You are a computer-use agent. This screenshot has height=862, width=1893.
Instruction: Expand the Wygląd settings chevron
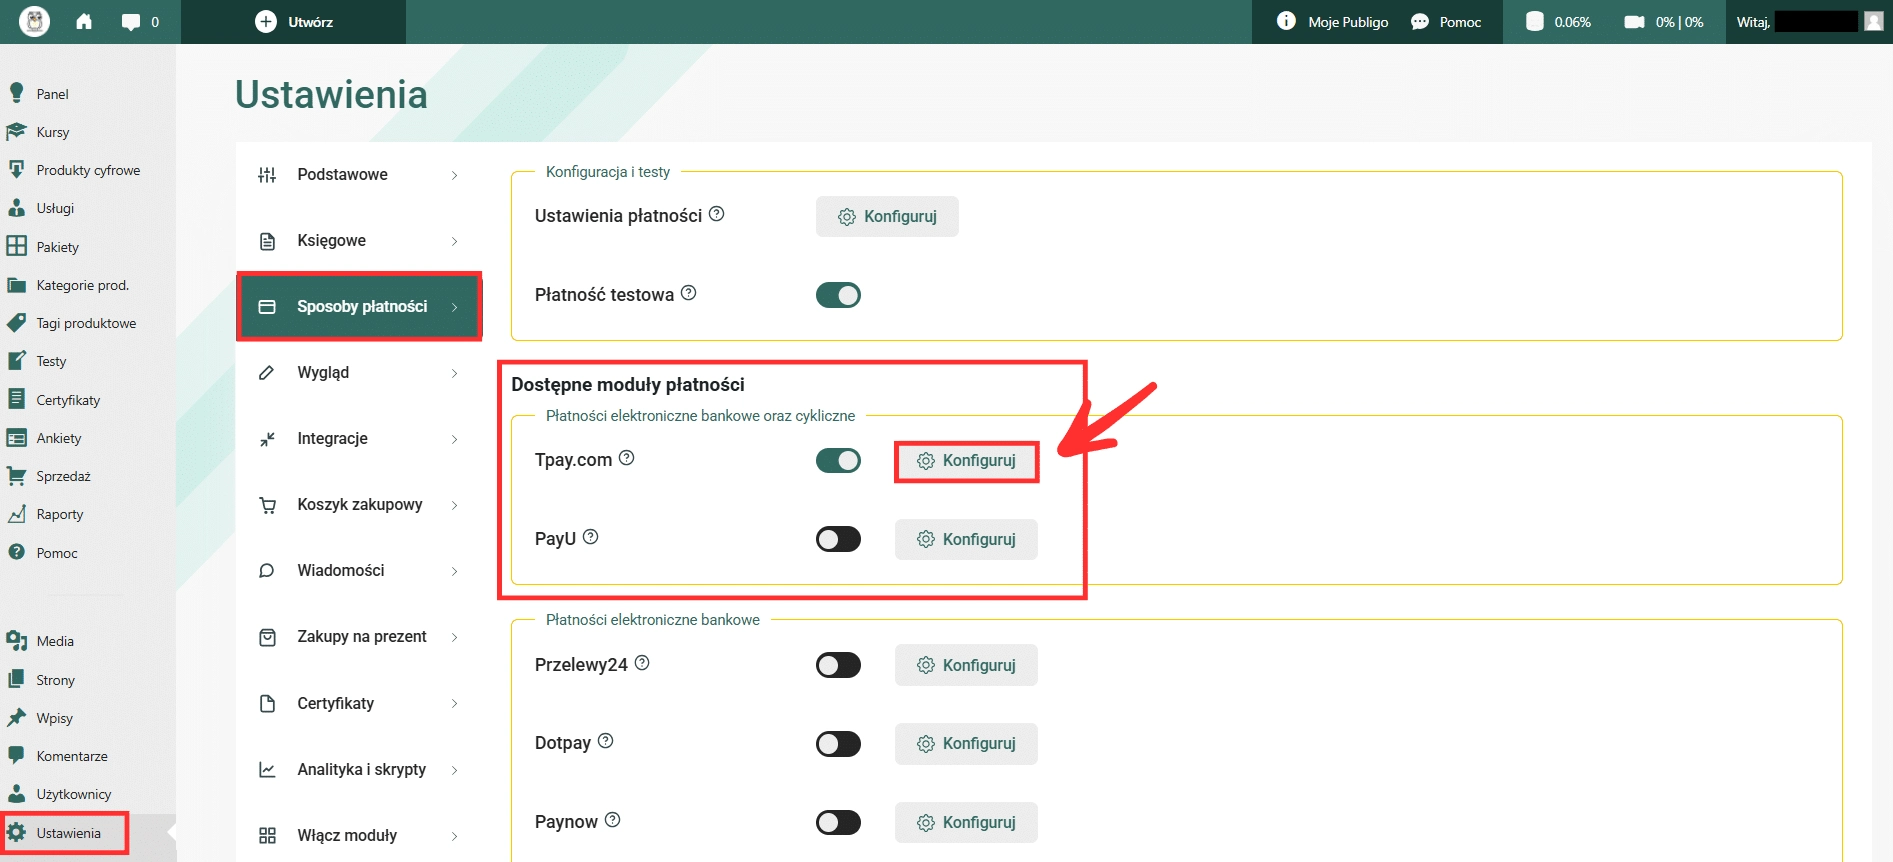[454, 373]
